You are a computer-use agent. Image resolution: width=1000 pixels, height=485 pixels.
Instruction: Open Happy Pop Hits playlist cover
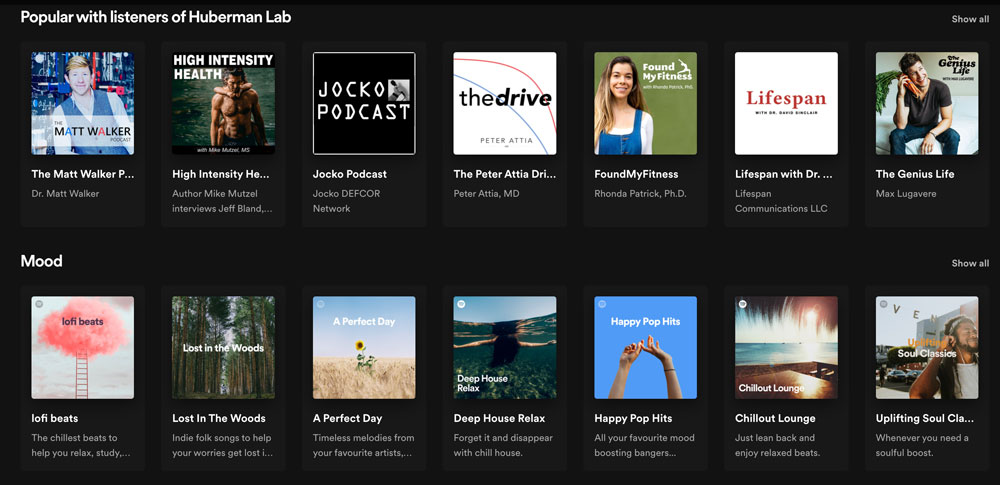pos(645,348)
